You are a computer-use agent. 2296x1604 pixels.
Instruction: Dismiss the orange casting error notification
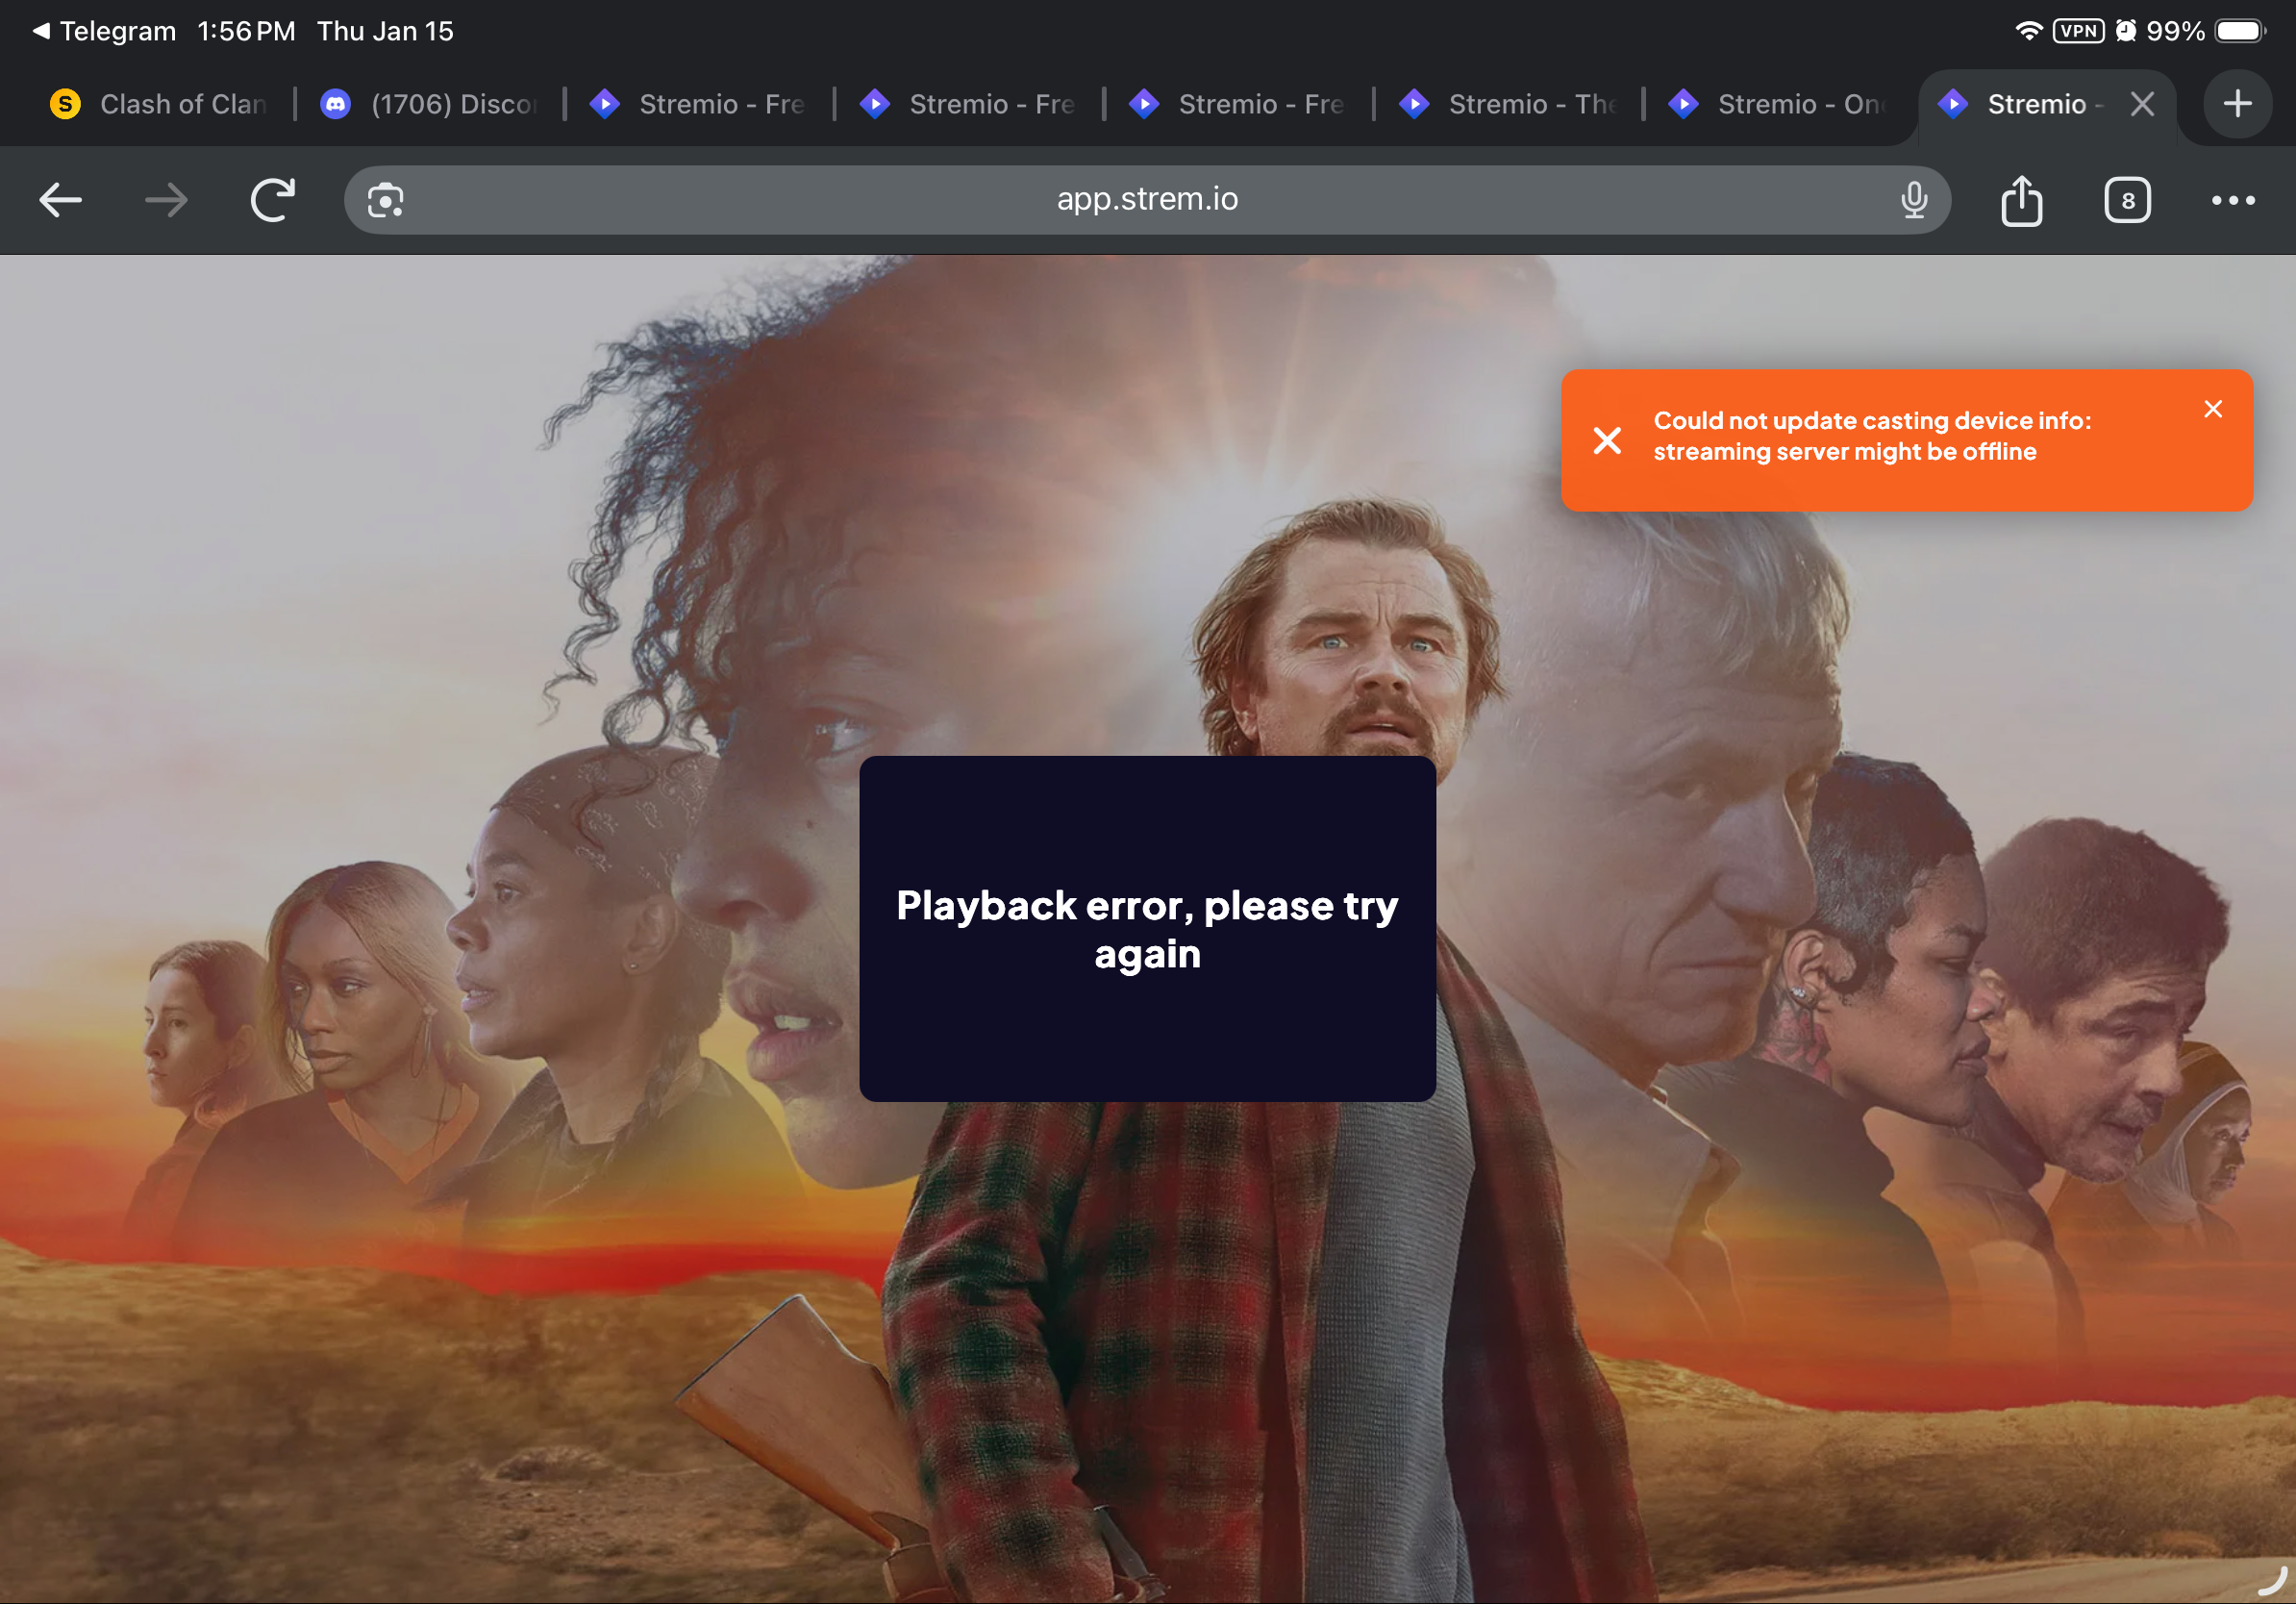tap(2213, 409)
